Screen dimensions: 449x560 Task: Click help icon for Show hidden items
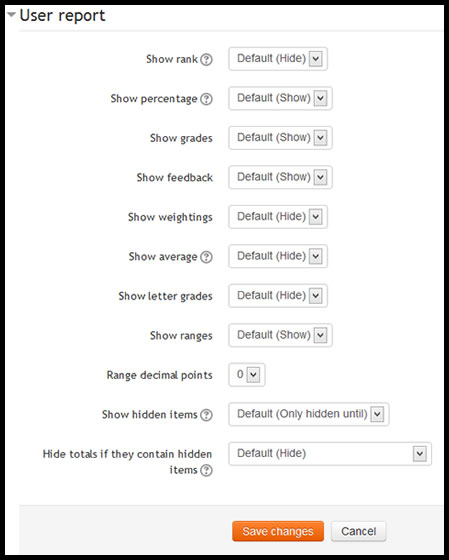(206, 415)
